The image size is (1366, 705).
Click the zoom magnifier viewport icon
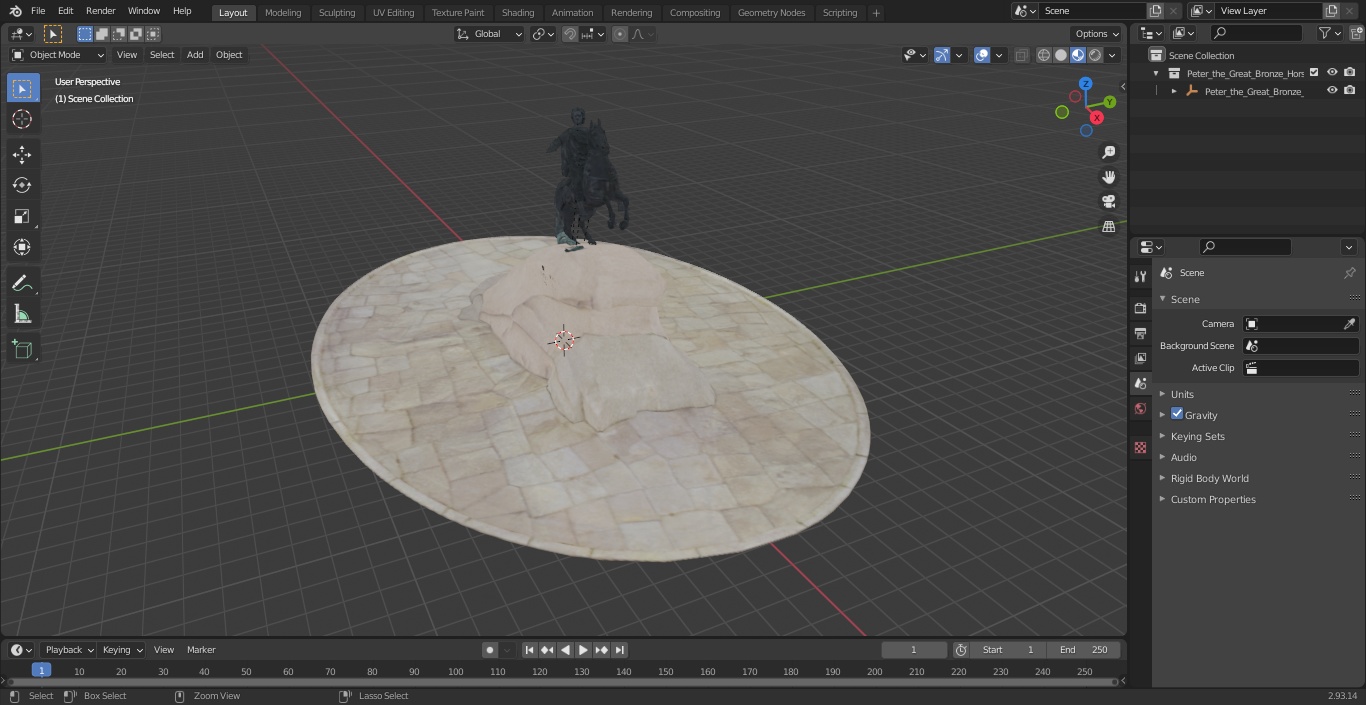[1108, 152]
